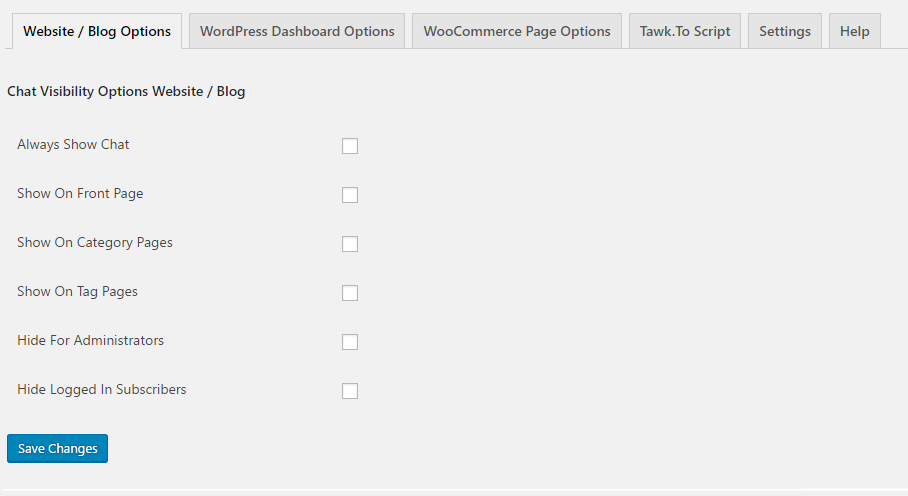This screenshot has width=908, height=496.
Task: Open the WordPress Dashboard Options tab
Action: click(x=297, y=31)
